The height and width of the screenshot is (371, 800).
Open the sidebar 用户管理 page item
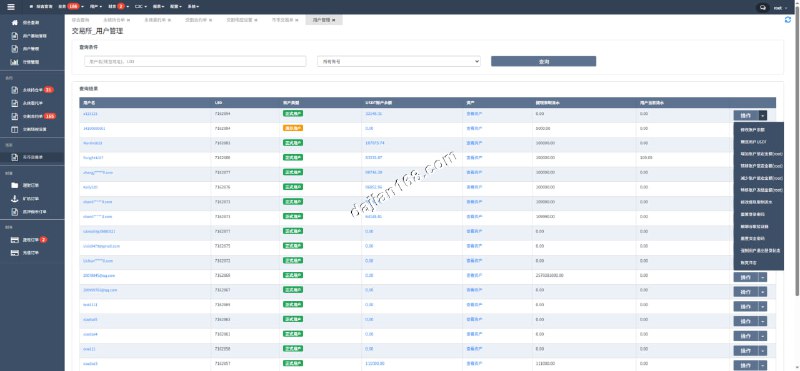click(32, 49)
